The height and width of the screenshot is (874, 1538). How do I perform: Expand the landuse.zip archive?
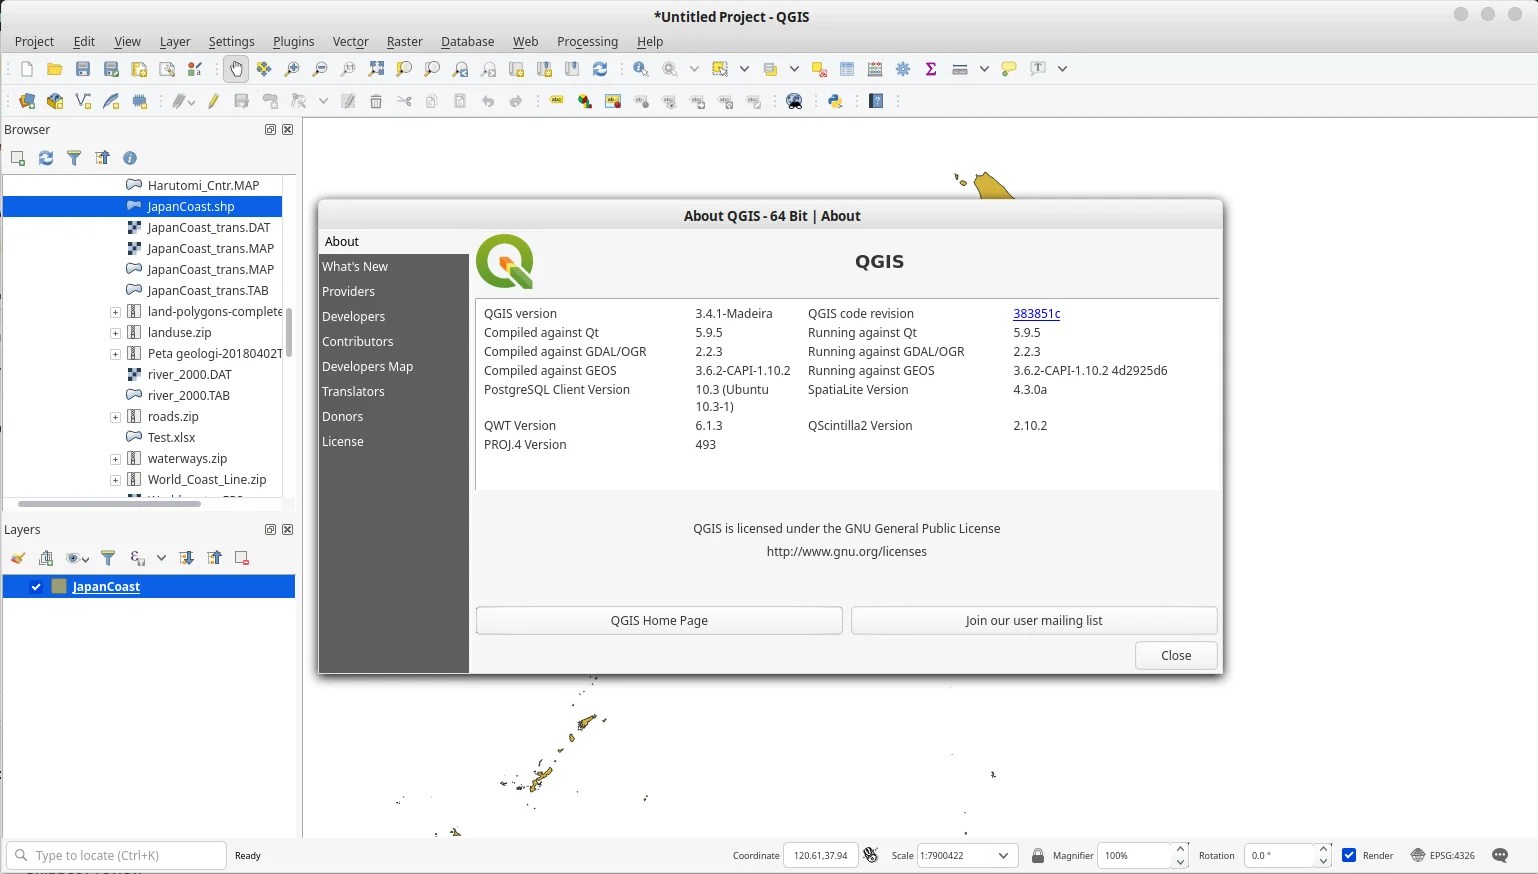tap(115, 333)
